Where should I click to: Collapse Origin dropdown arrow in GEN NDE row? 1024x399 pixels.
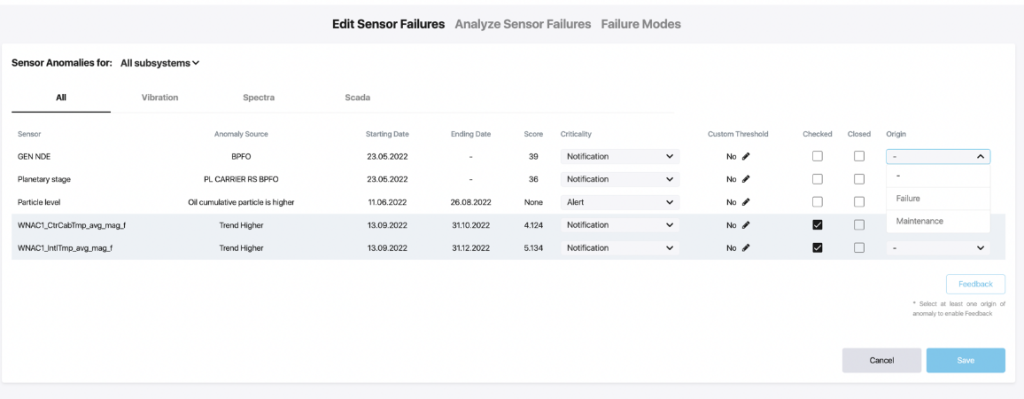(980, 157)
